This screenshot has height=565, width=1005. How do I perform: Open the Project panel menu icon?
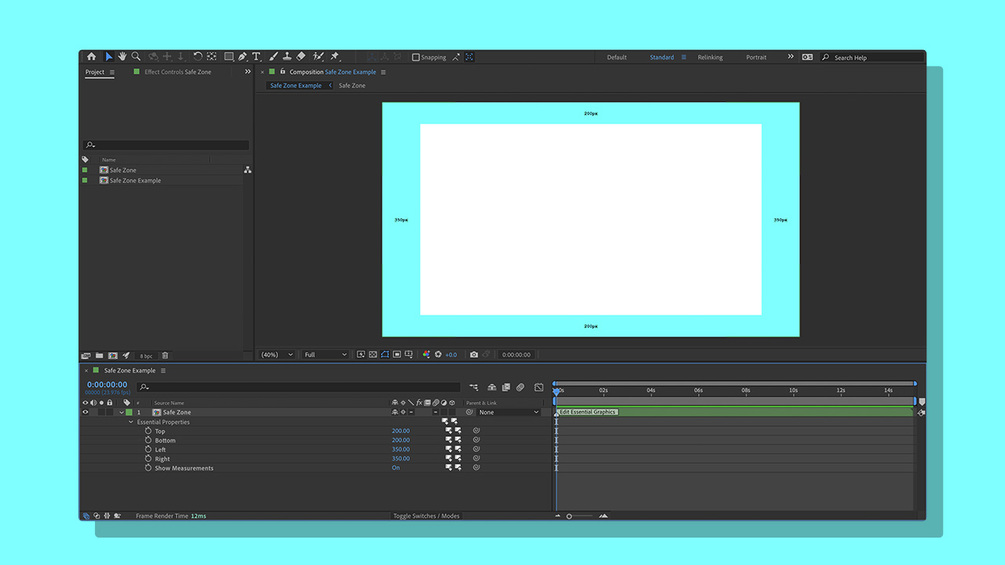tap(112, 72)
